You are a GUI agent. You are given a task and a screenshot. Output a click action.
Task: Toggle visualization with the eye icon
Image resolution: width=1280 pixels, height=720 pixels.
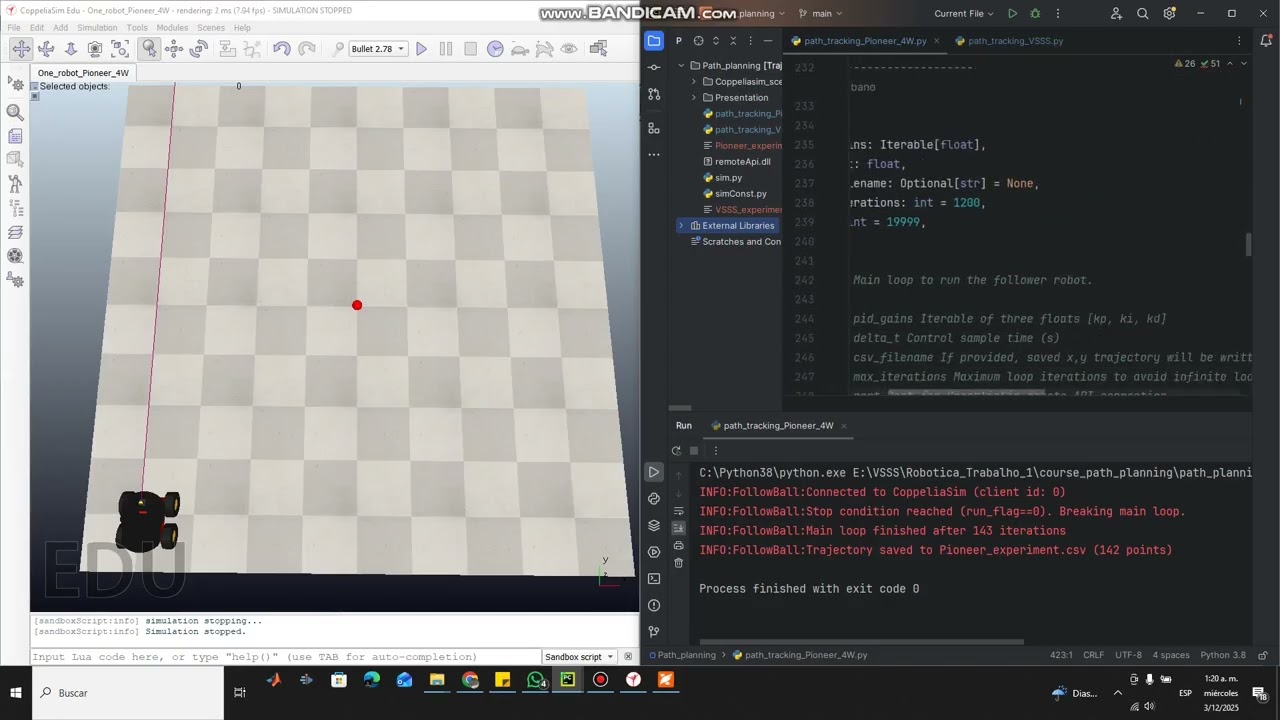[569, 48]
